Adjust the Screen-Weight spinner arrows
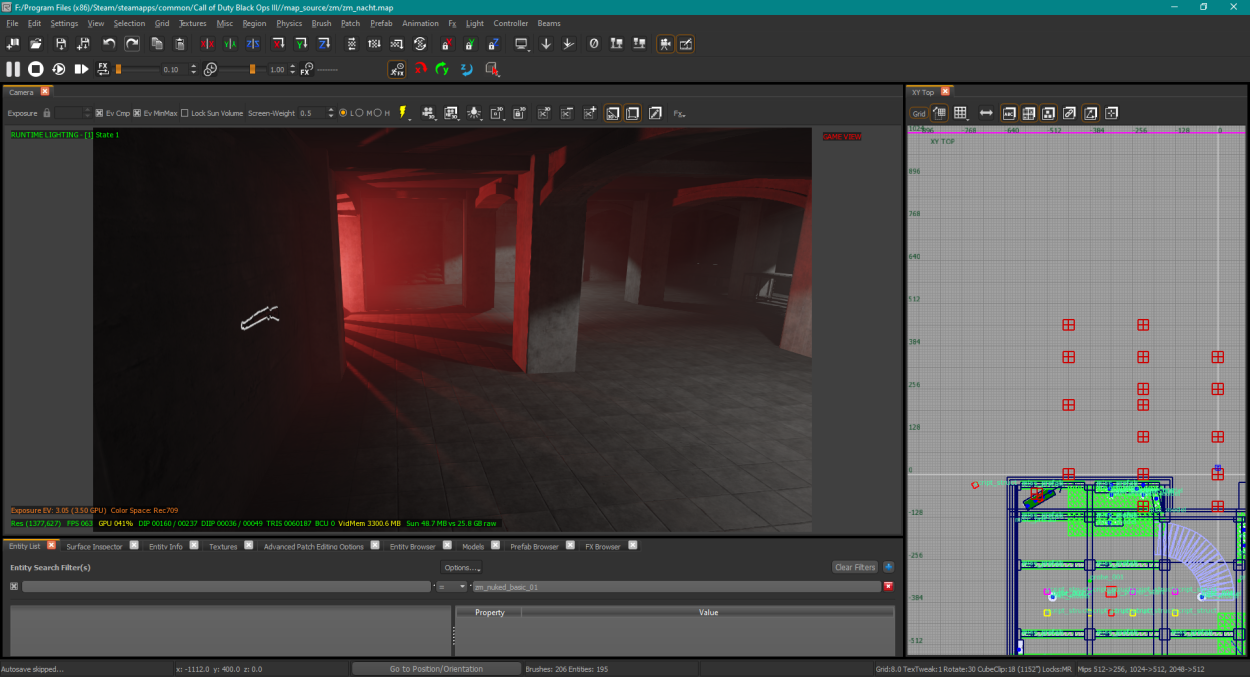This screenshot has width=1250, height=677. coord(331,113)
